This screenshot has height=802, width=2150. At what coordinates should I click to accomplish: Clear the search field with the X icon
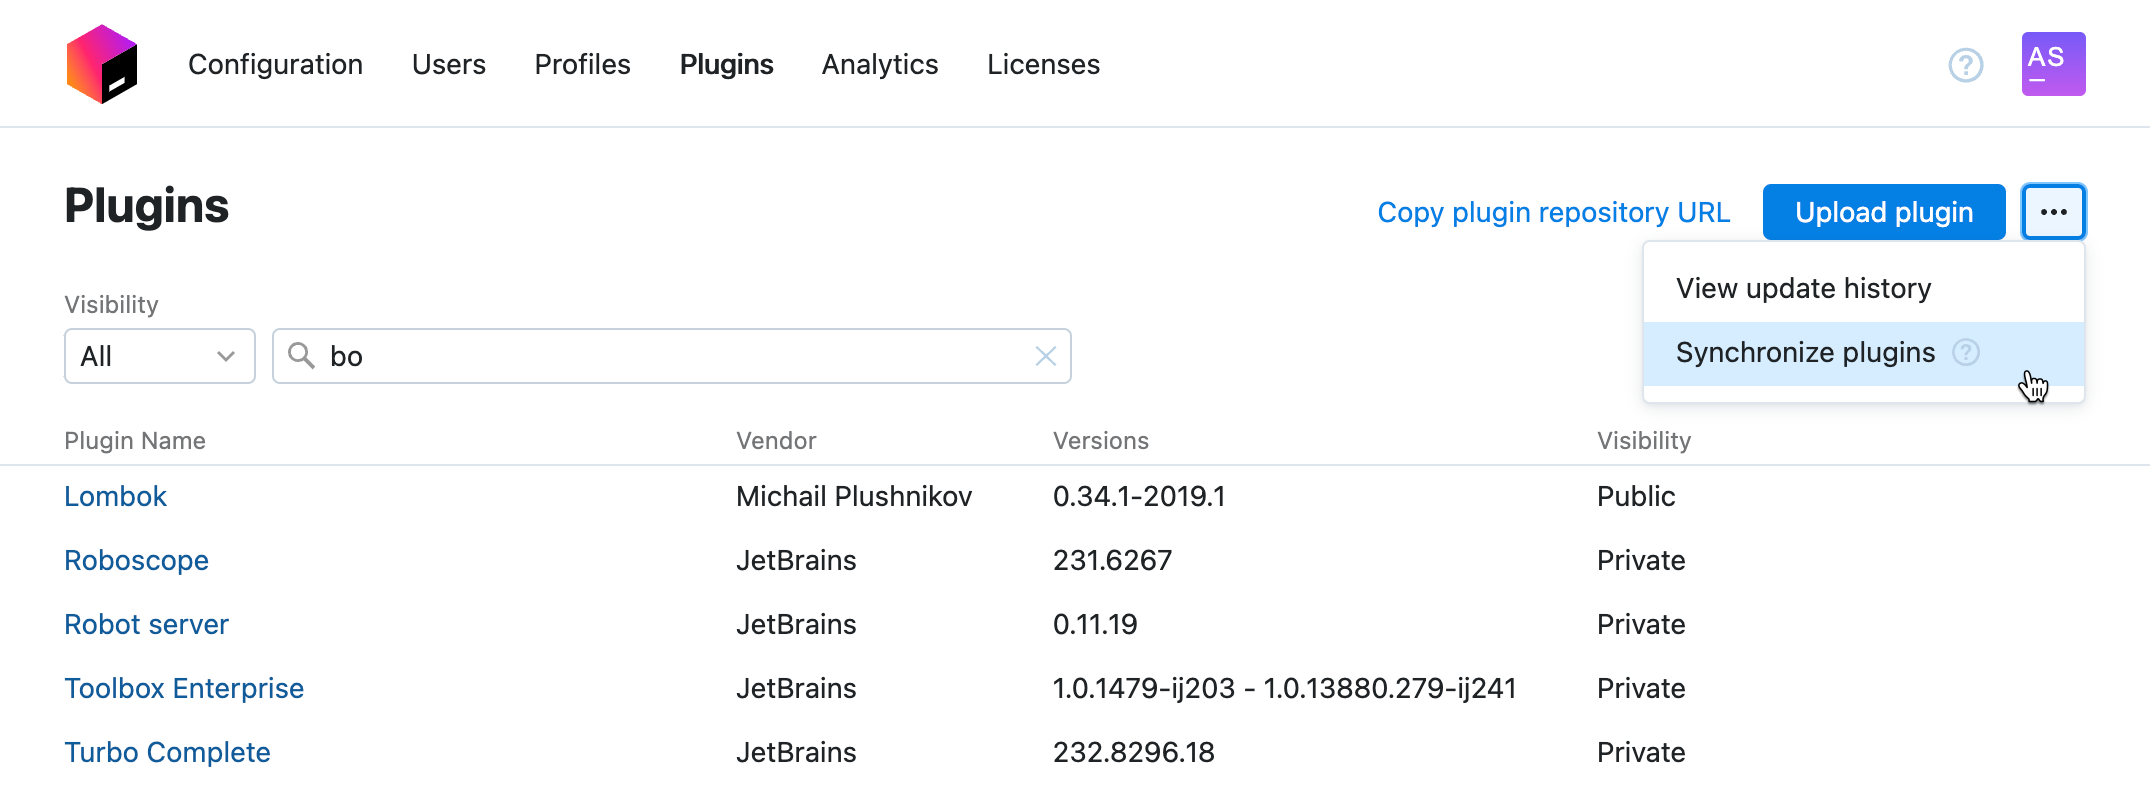click(x=1046, y=356)
